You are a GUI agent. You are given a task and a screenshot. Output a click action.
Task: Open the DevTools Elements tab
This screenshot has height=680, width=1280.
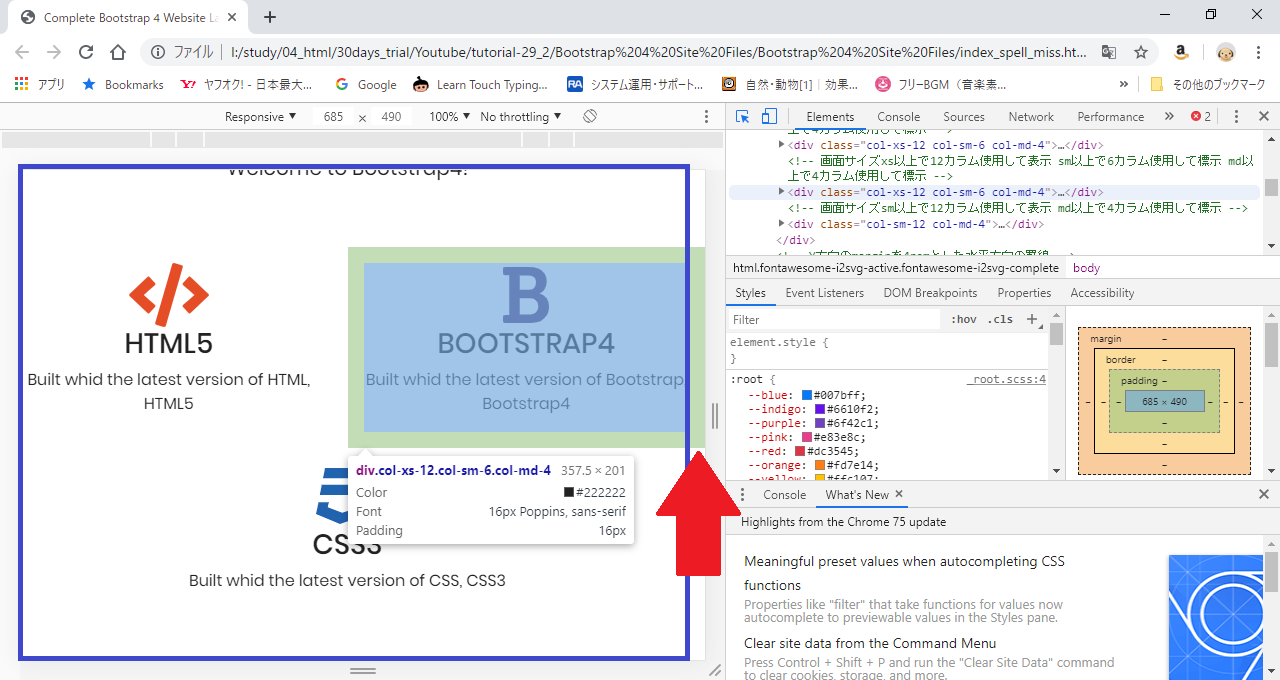(830, 117)
